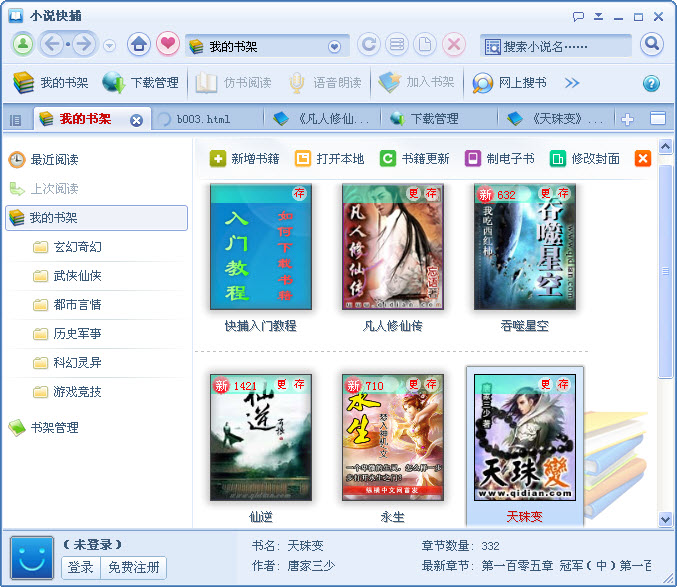
Task: Click the window layout icon right of tabs
Action: (658, 118)
